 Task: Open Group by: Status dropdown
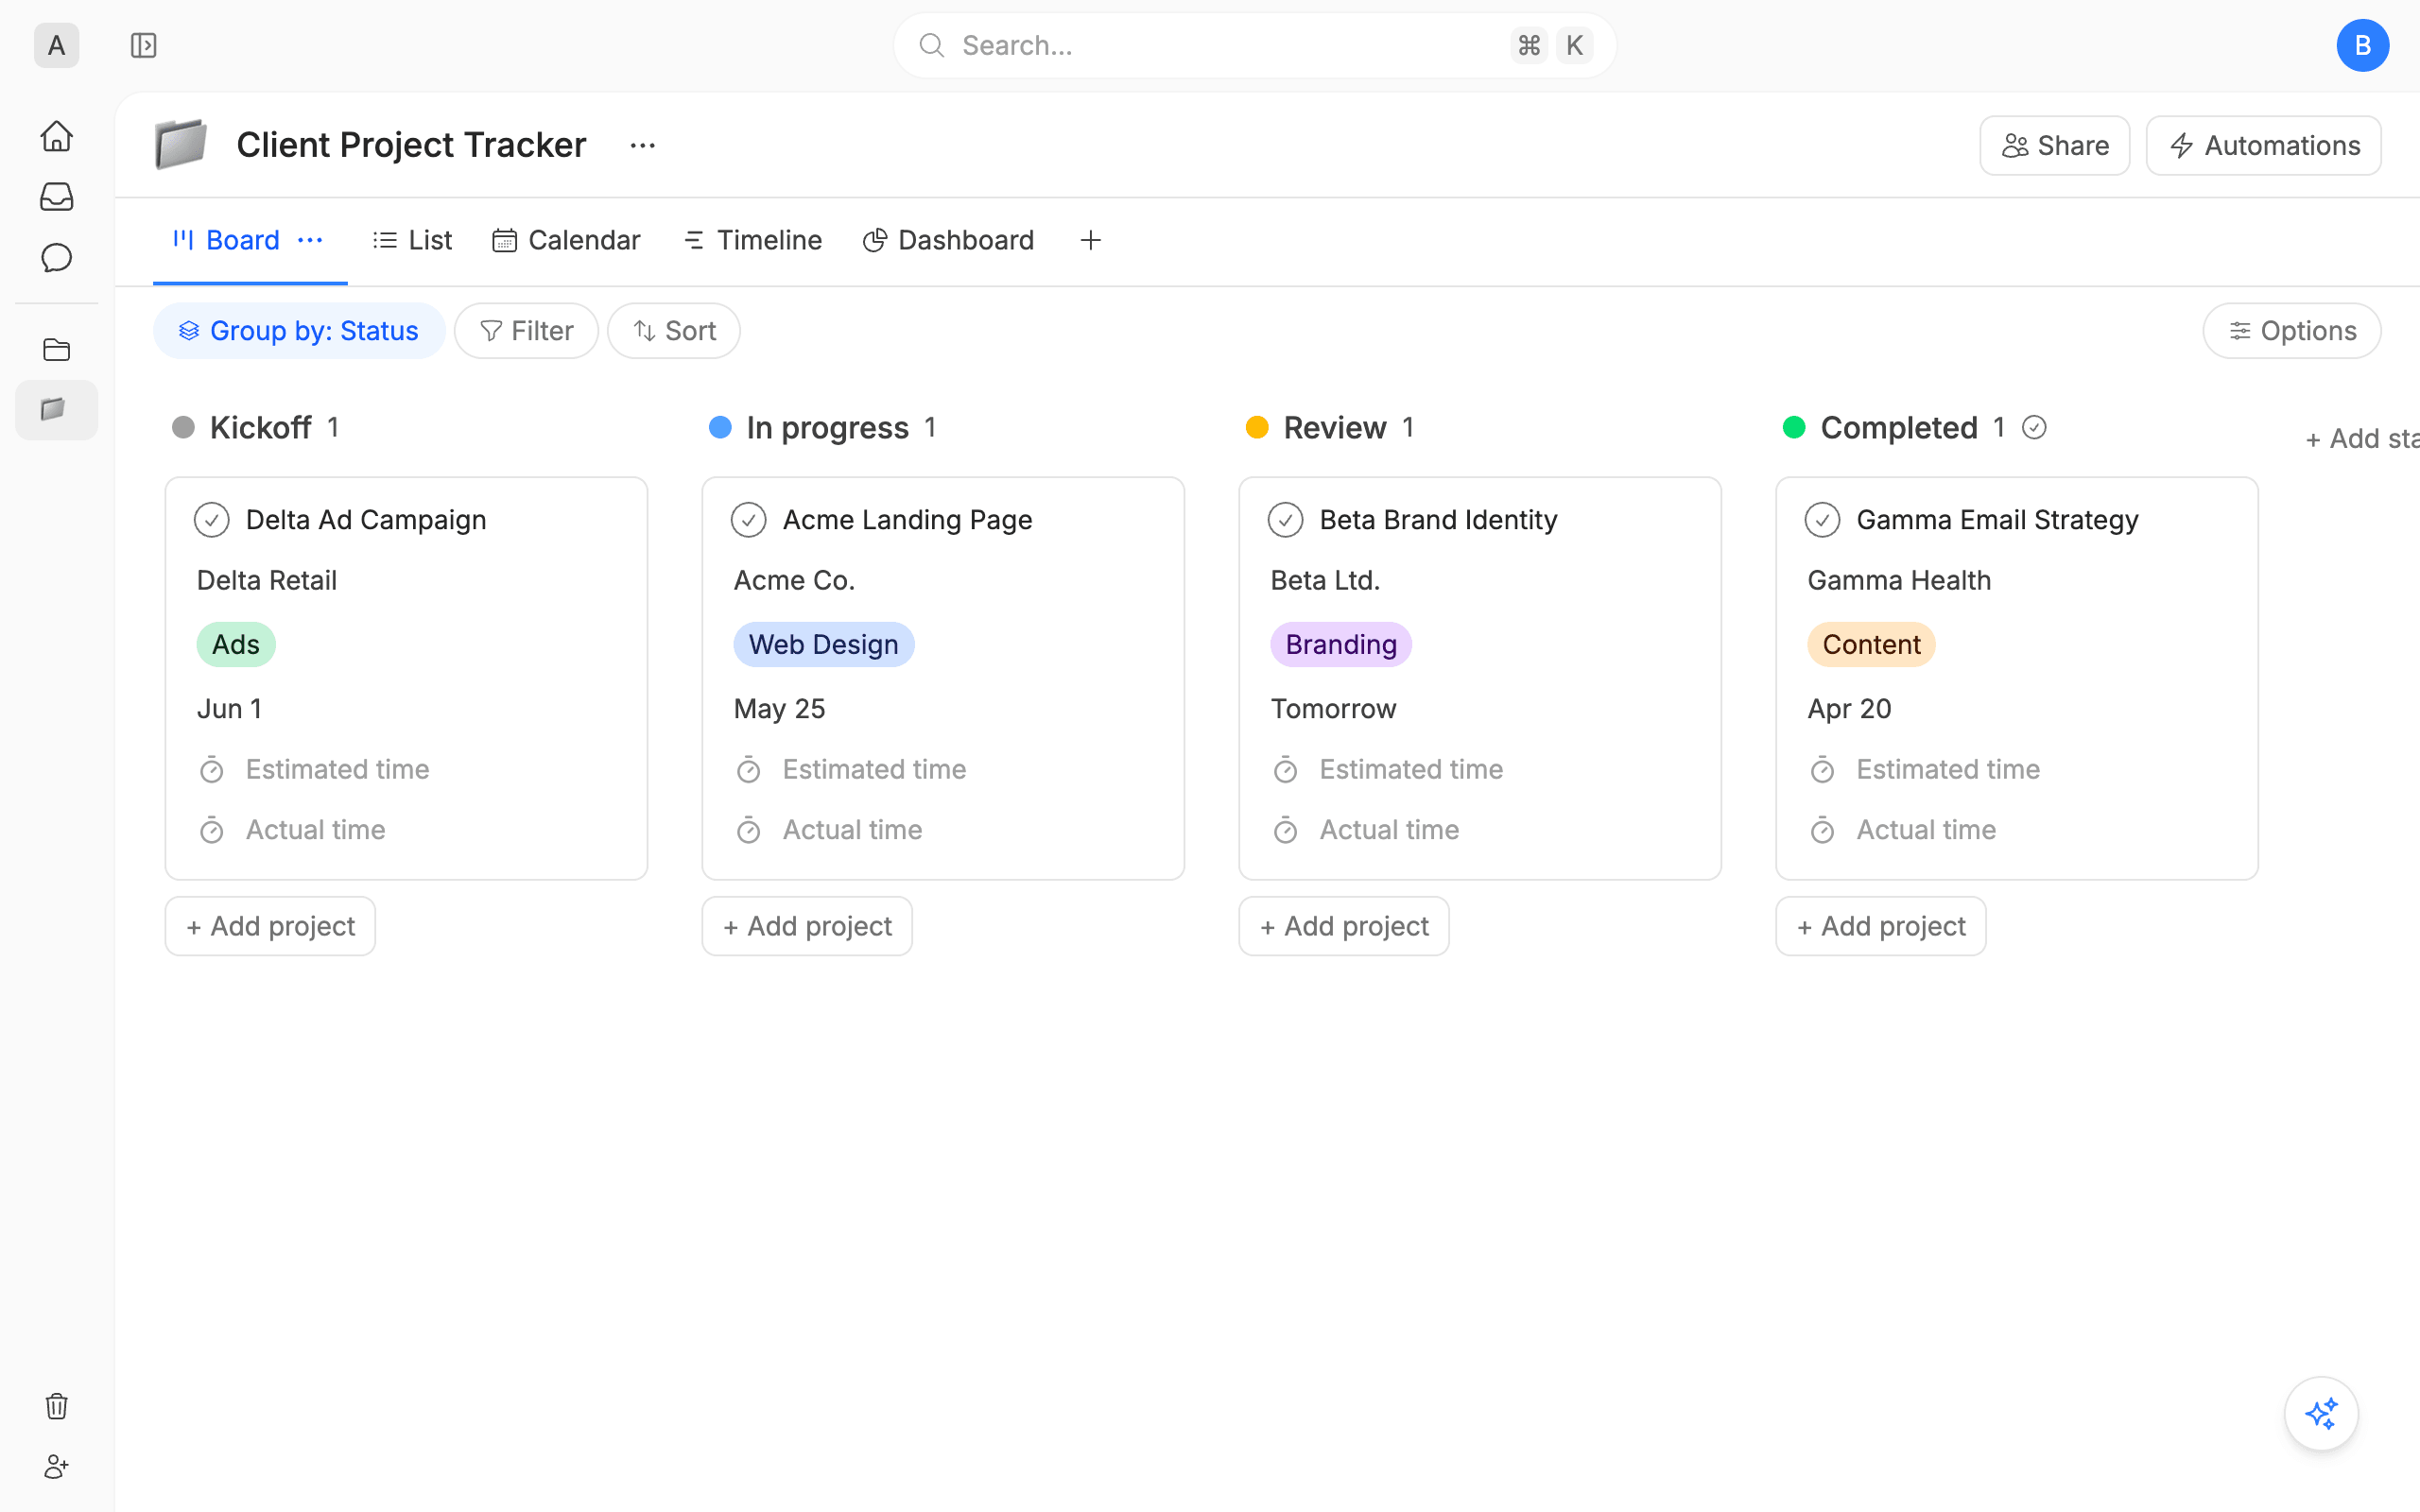[299, 331]
